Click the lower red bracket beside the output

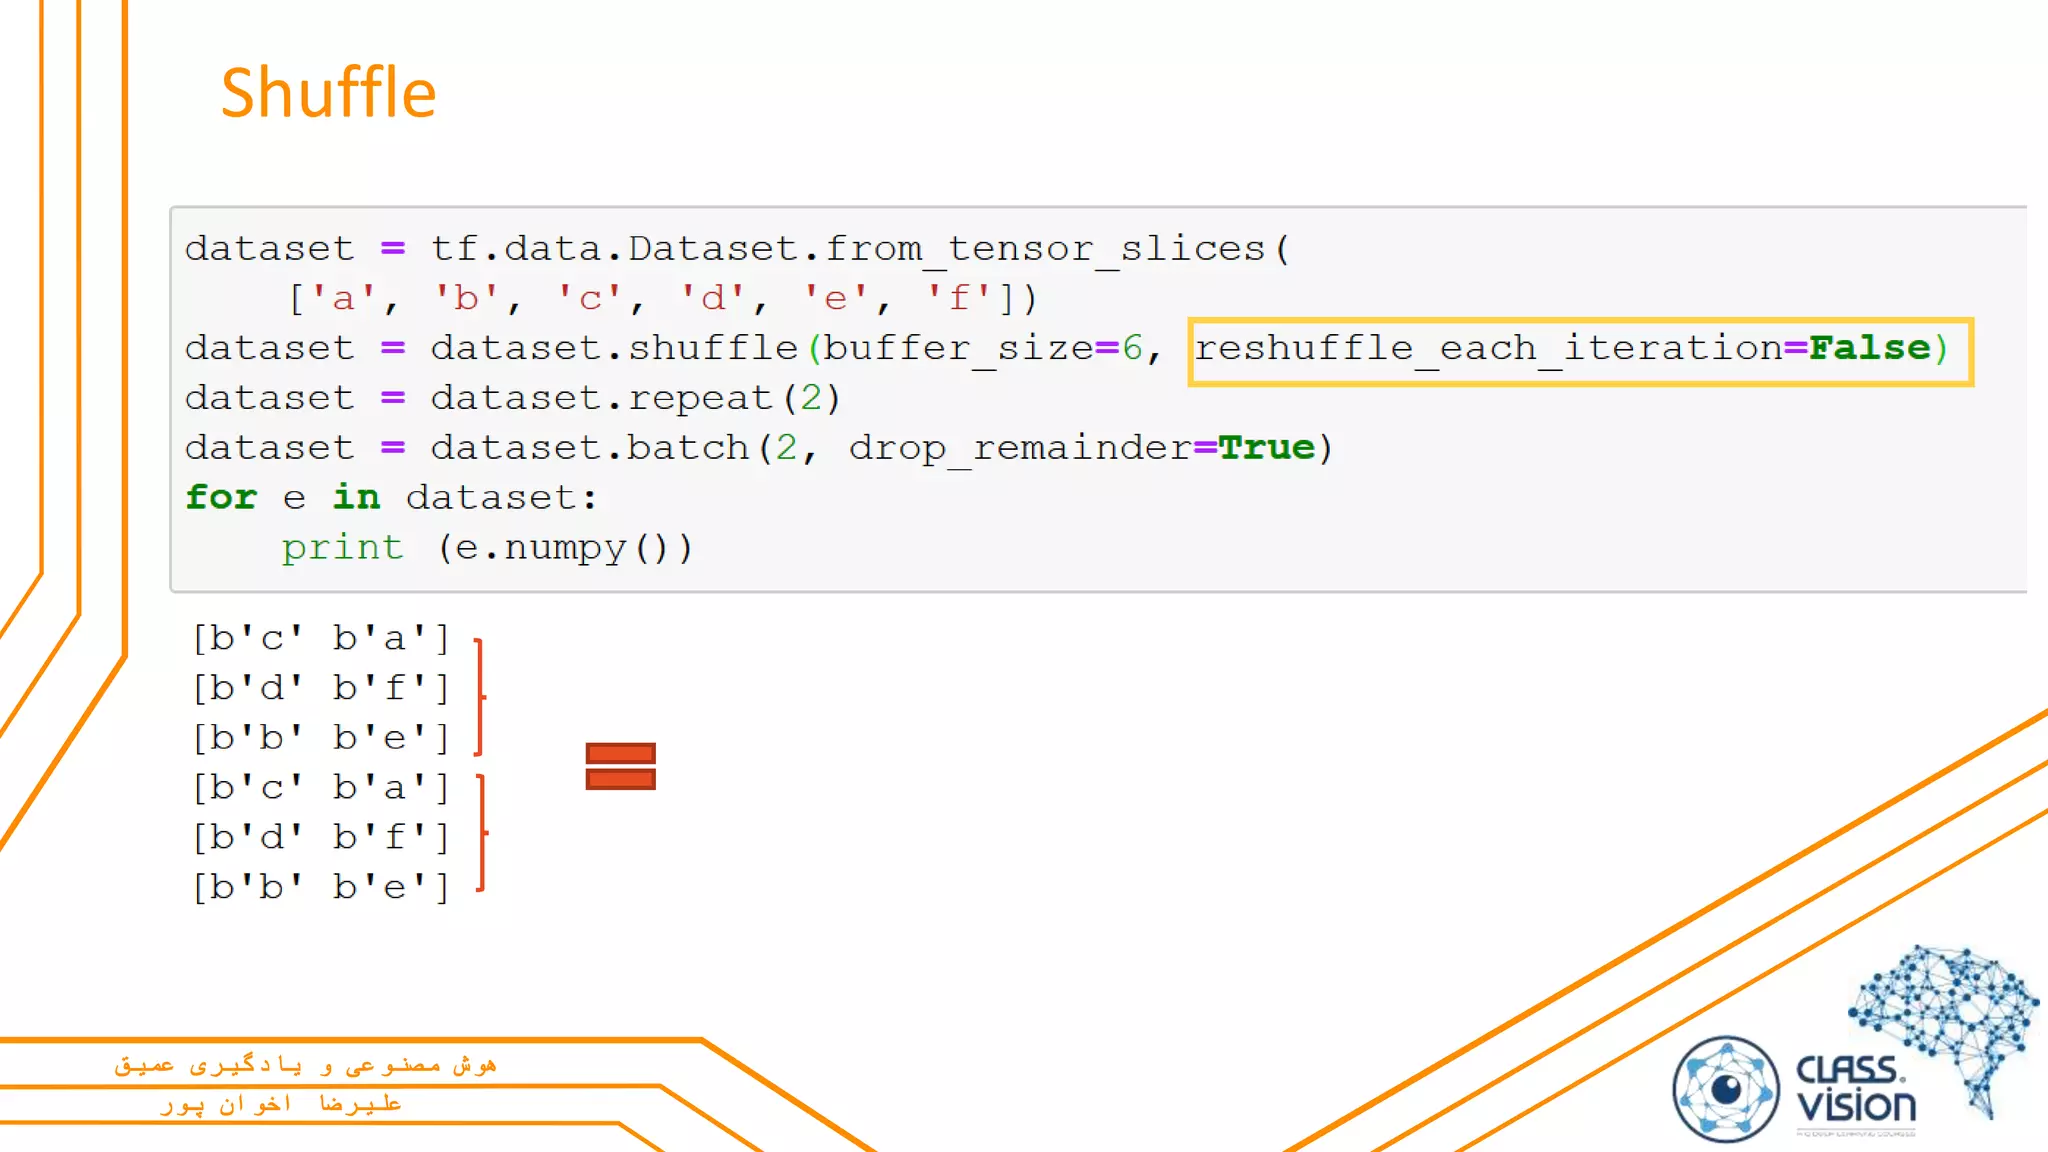[x=481, y=832]
